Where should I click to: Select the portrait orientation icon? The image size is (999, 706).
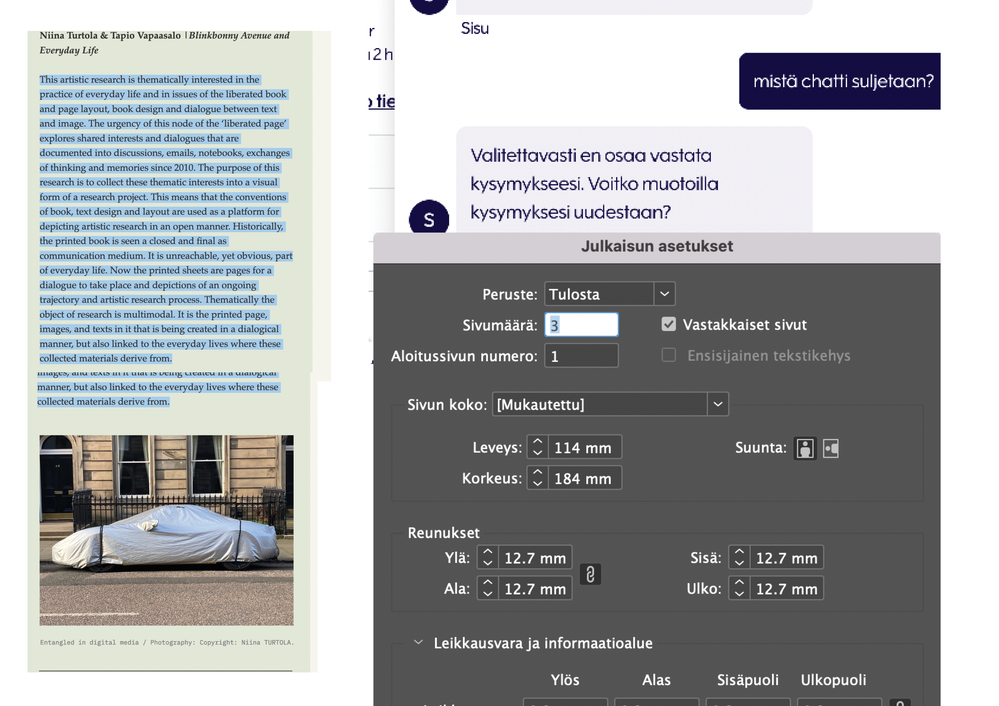pyautogui.click(x=805, y=448)
